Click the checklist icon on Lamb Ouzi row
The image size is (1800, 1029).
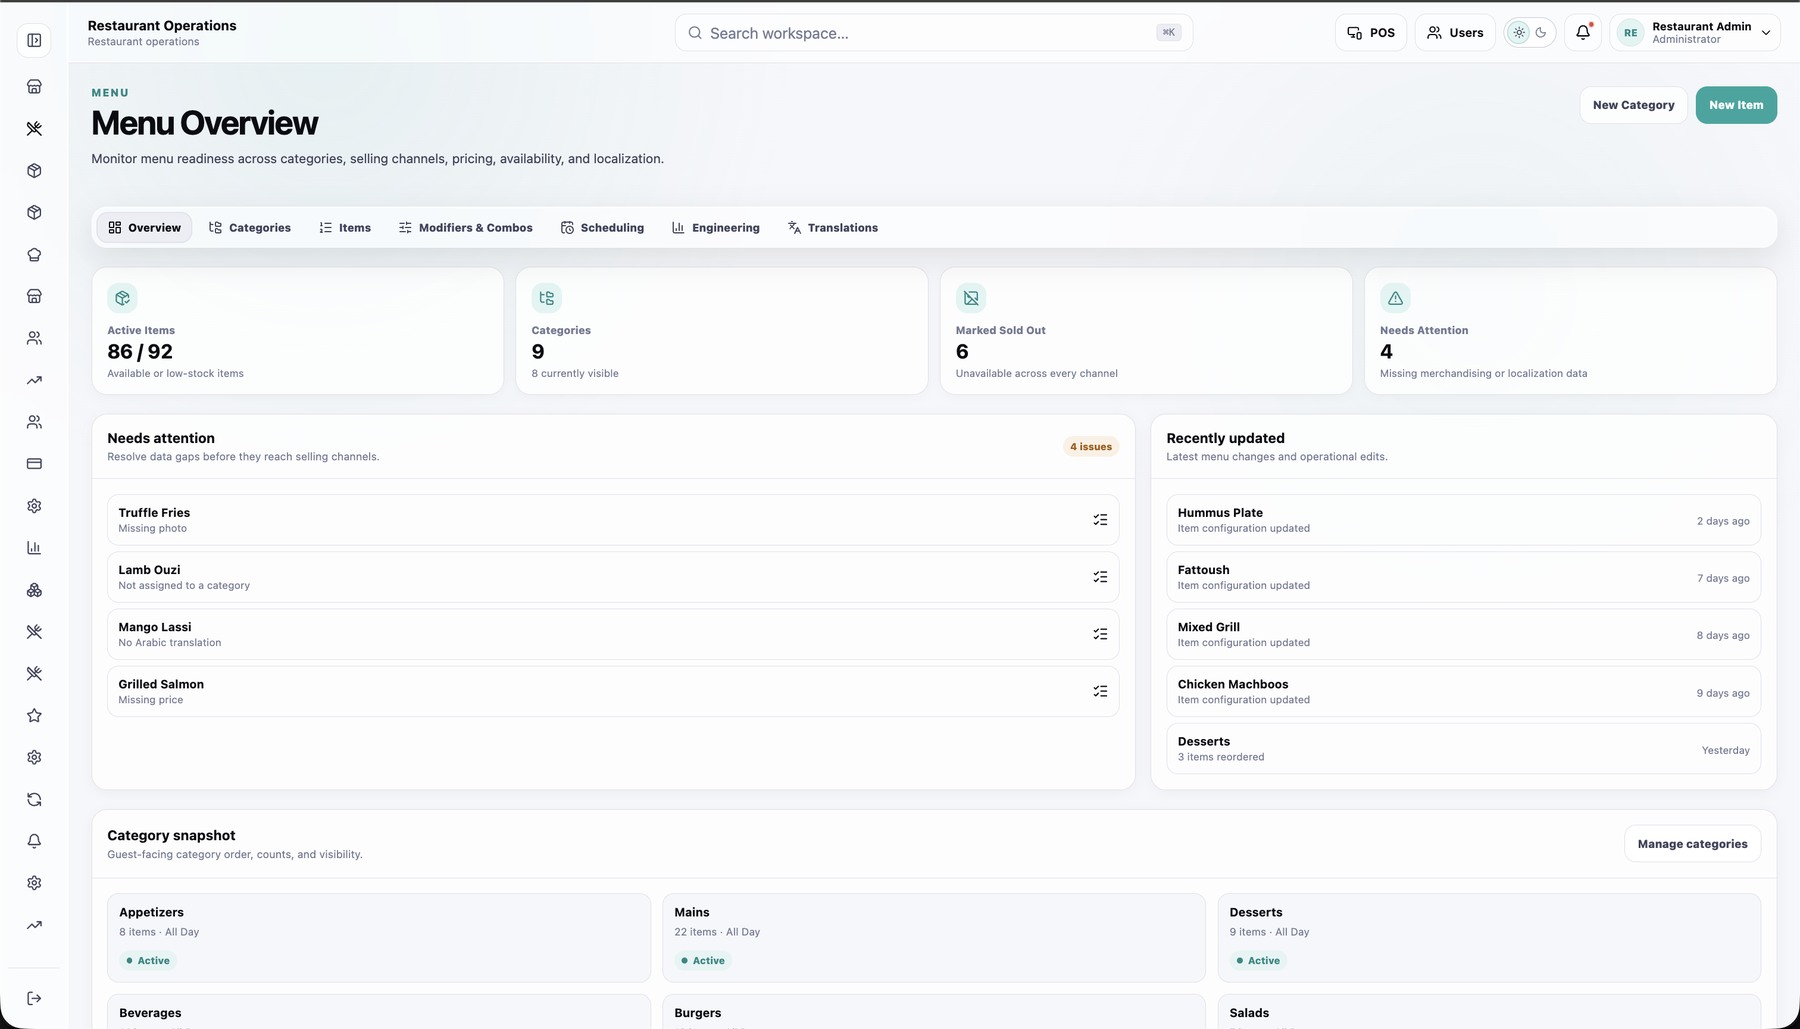[x=1100, y=577]
